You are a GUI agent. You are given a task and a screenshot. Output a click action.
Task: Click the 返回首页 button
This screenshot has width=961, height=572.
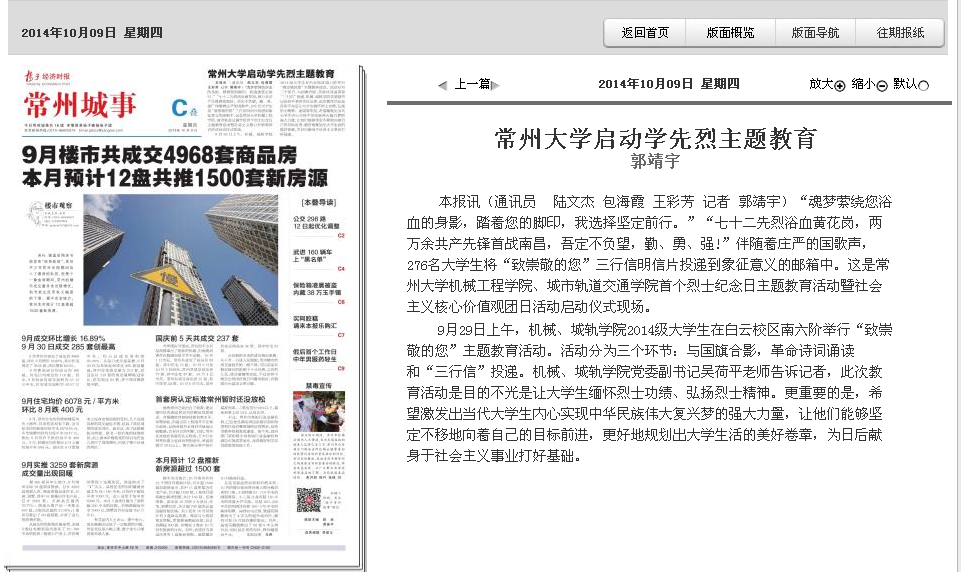[645, 32]
